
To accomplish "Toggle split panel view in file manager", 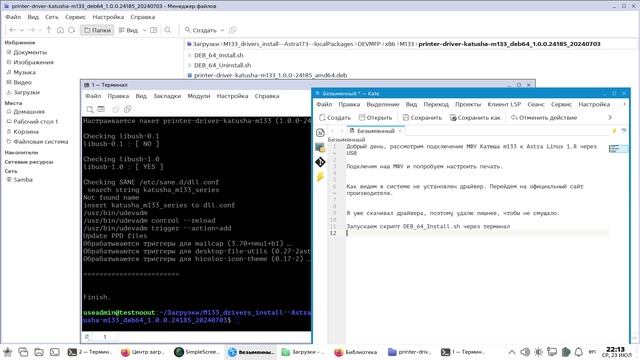I will pyautogui.click(x=154, y=30).
